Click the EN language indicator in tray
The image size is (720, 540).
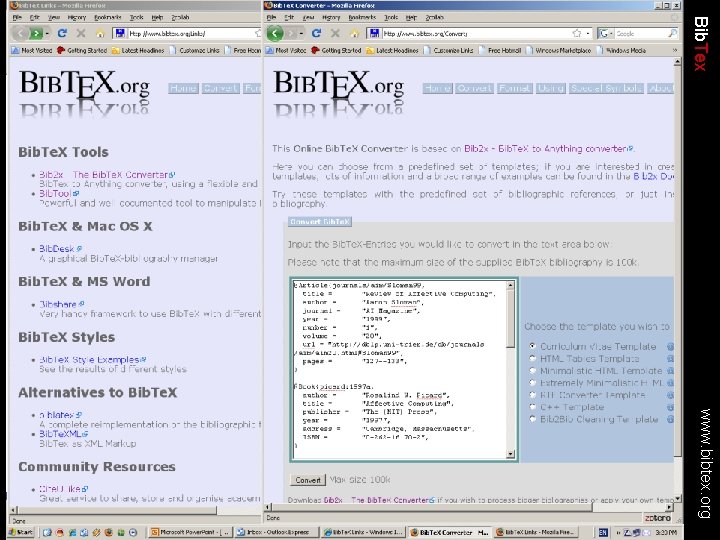pyautogui.click(x=603, y=532)
